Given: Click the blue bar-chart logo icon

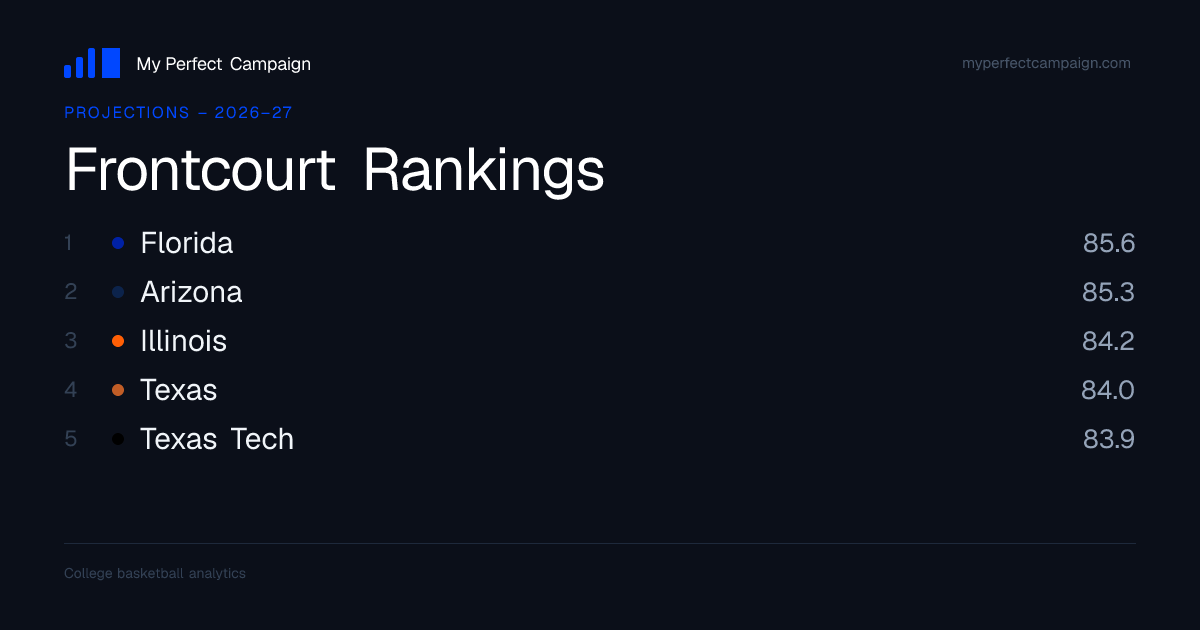Looking at the screenshot, I should pos(92,63).
